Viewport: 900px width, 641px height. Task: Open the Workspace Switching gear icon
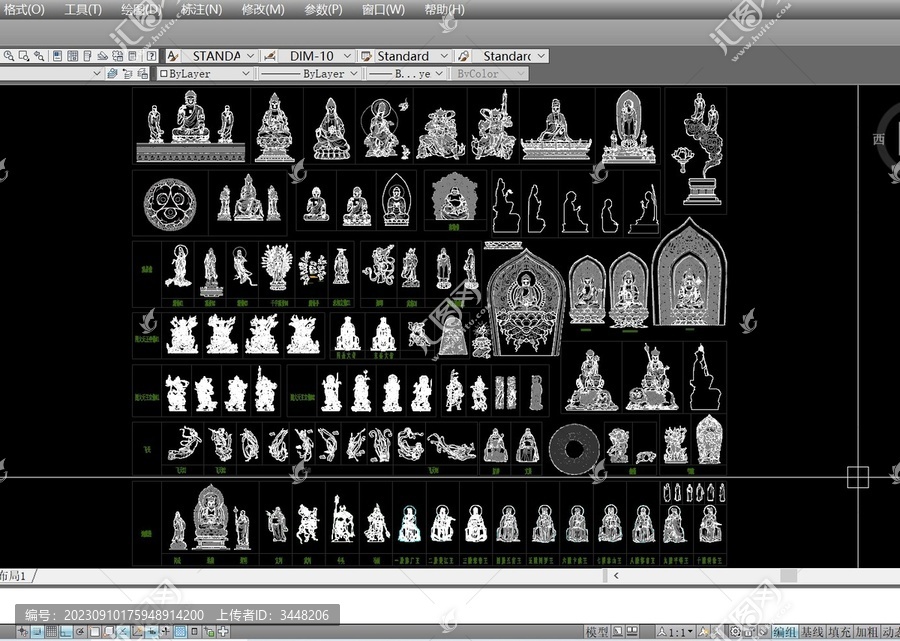pyautogui.click(x=735, y=632)
